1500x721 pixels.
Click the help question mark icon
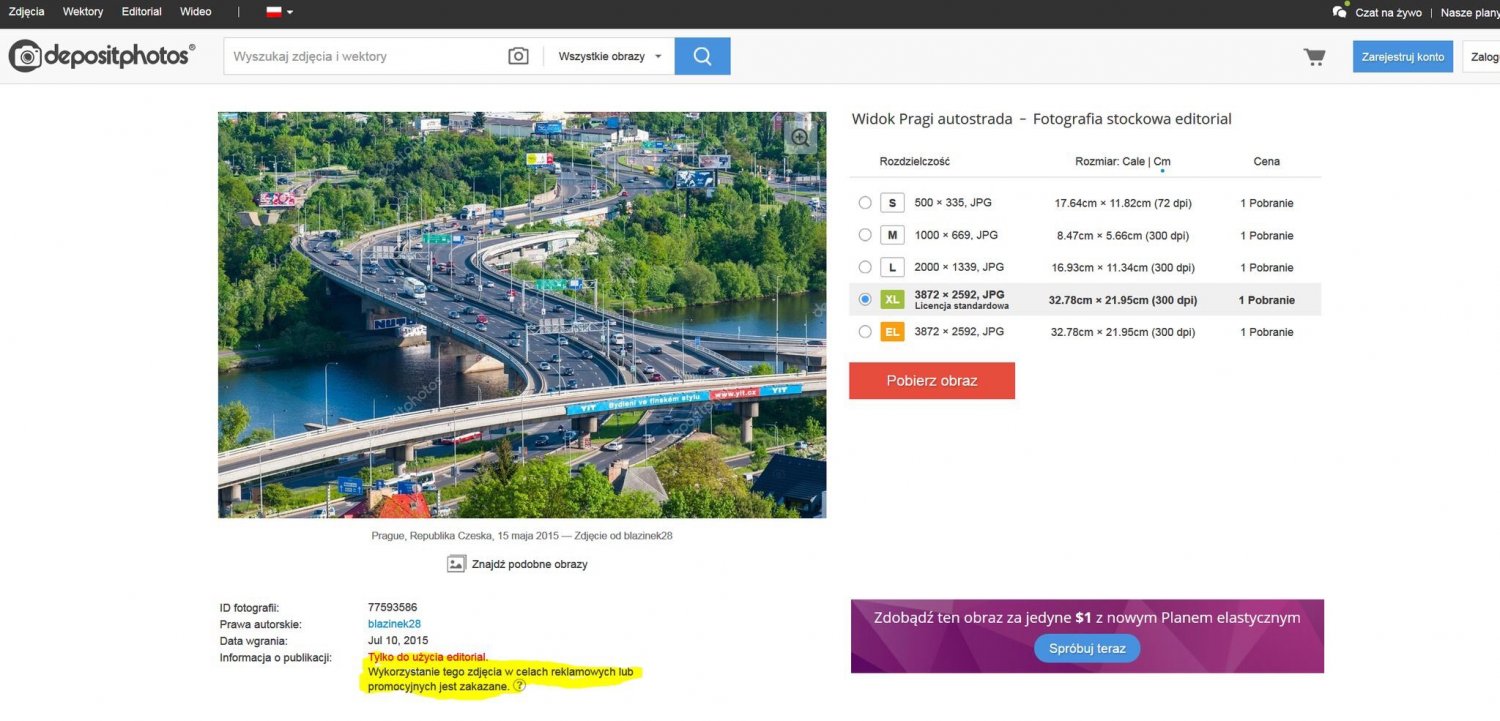[x=519, y=686]
